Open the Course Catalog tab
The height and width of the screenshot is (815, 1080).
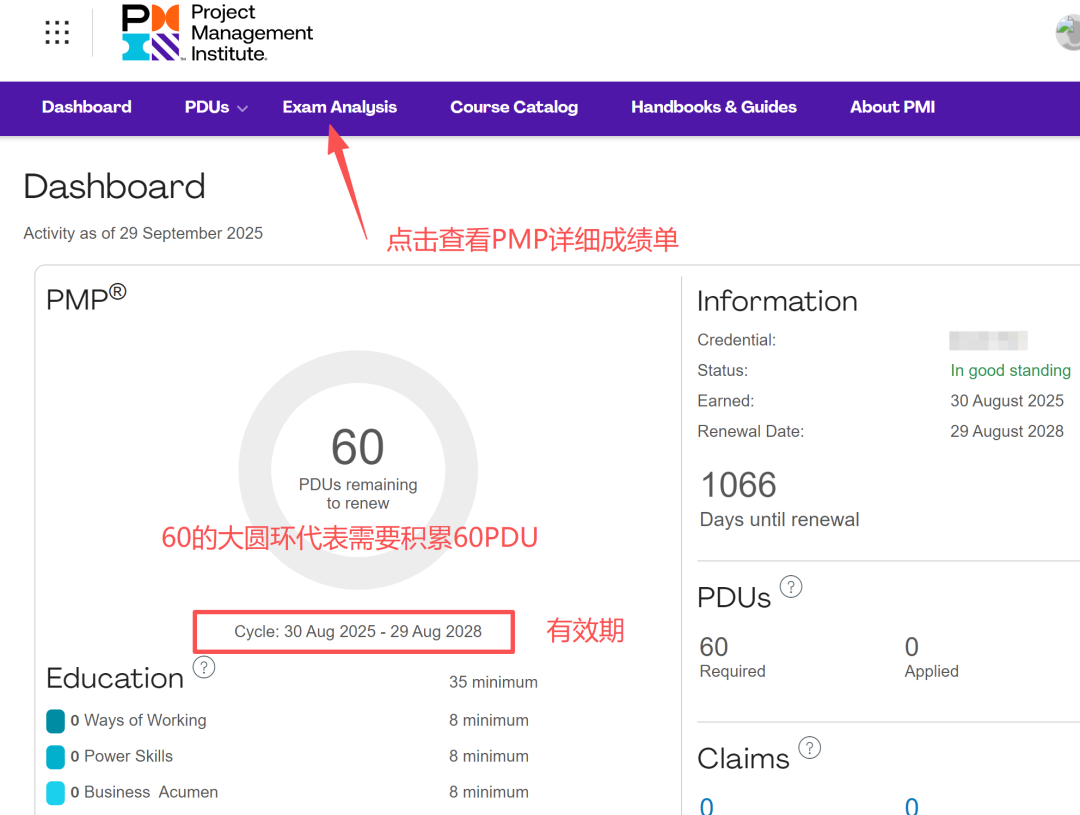pos(514,107)
